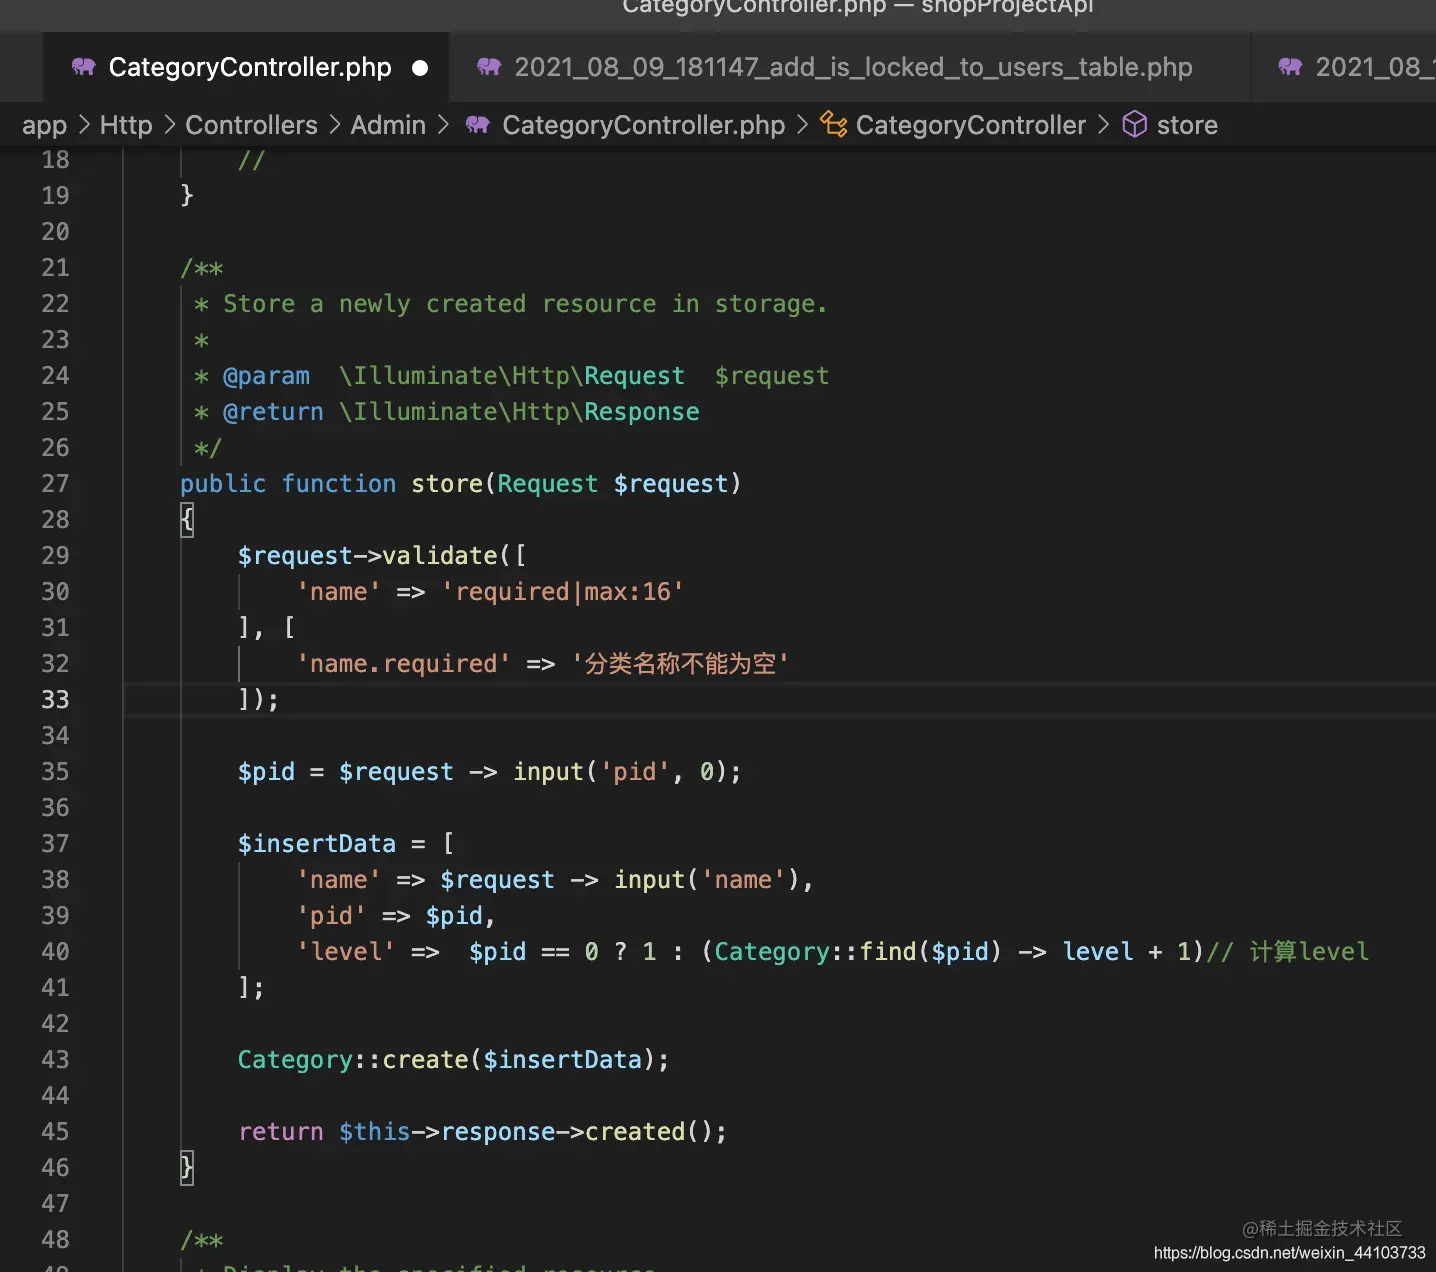Click line number 40 in the gutter

[x=56, y=952]
